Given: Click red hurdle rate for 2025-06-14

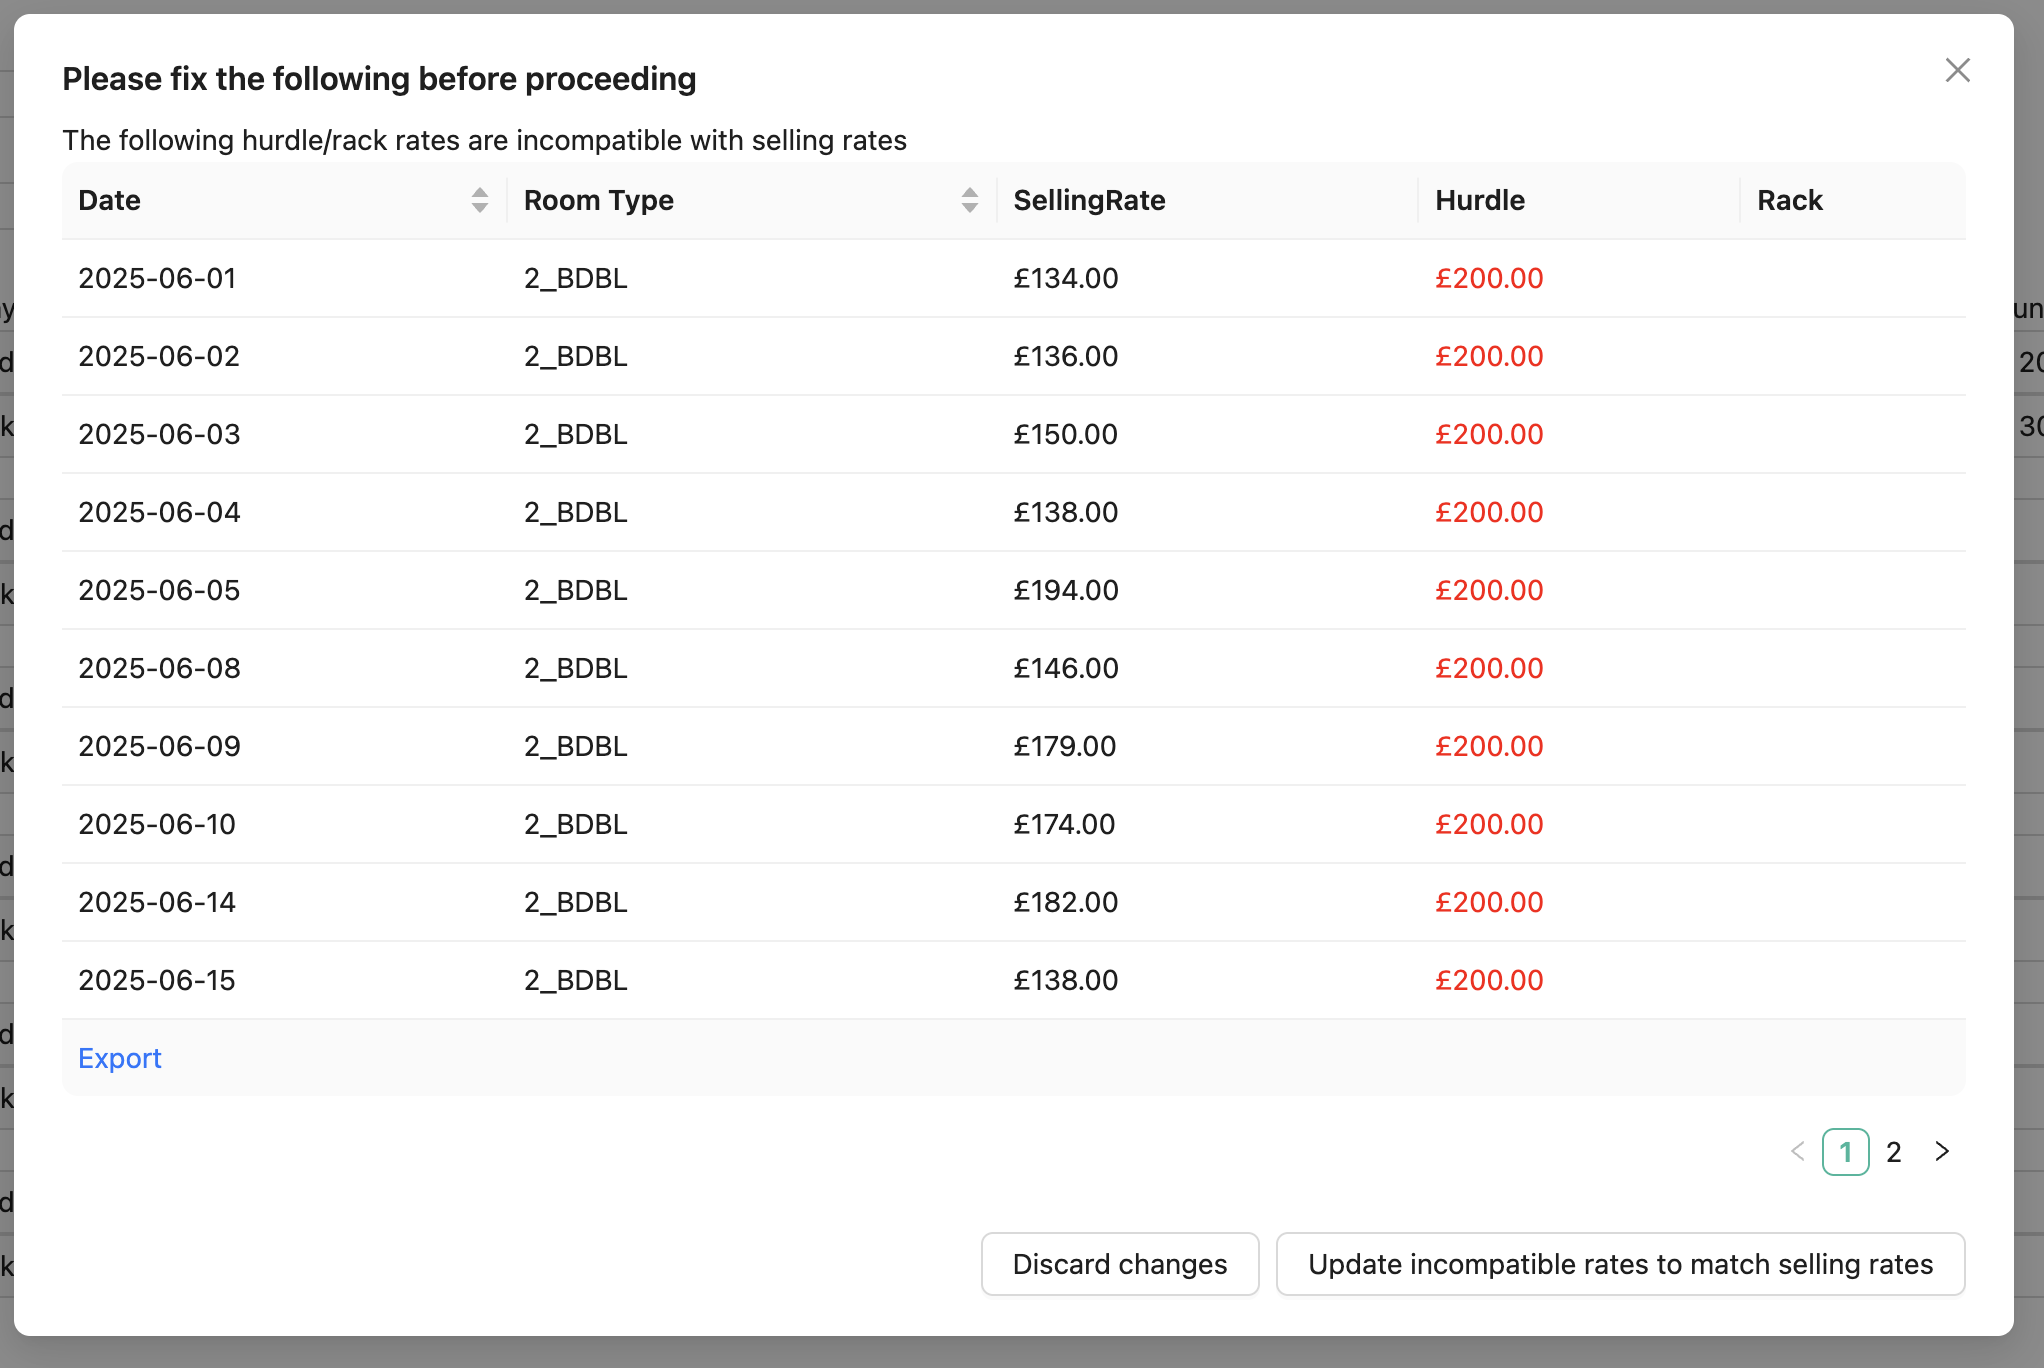Looking at the screenshot, I should [x=1489, y=902].
